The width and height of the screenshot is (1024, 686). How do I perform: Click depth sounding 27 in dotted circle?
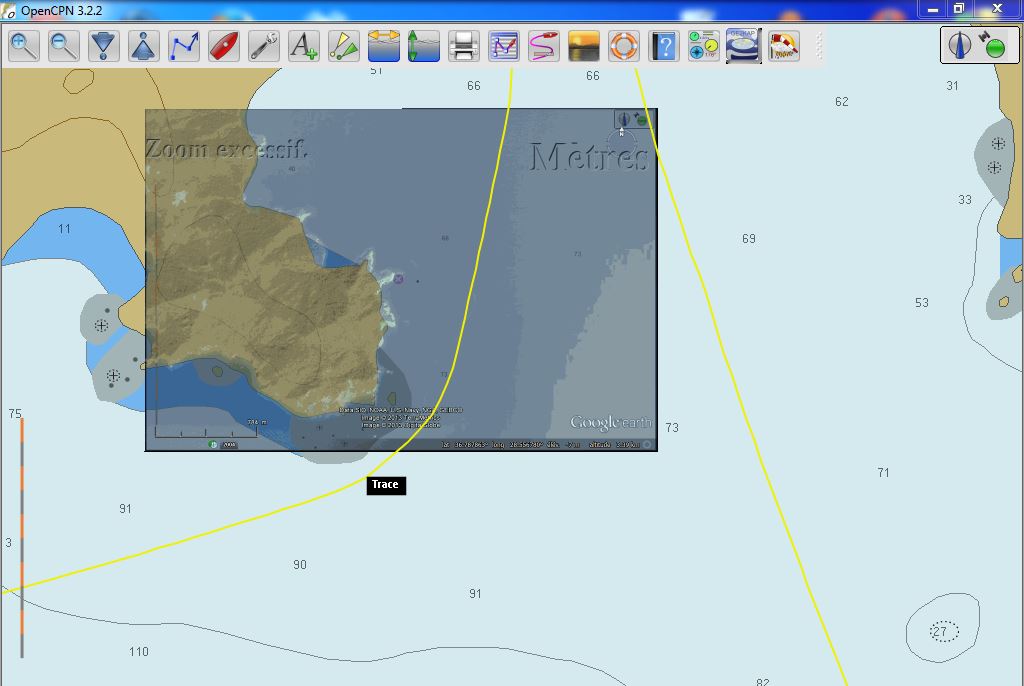click(940, 632)
